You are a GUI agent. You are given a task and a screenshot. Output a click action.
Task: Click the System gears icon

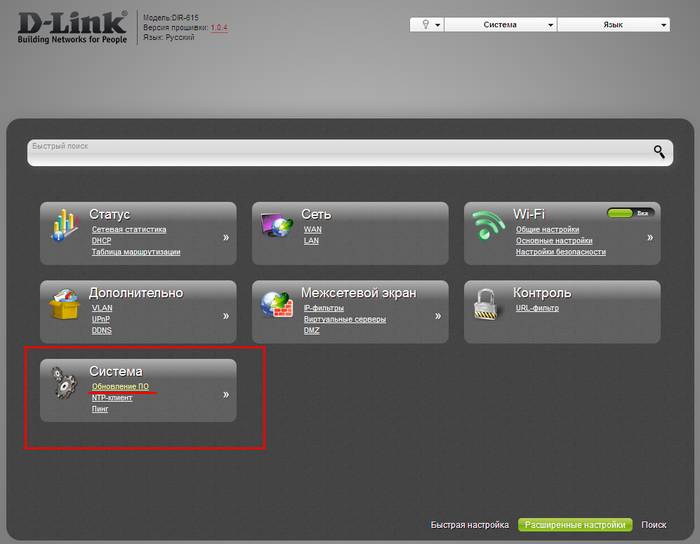(64, 386)
